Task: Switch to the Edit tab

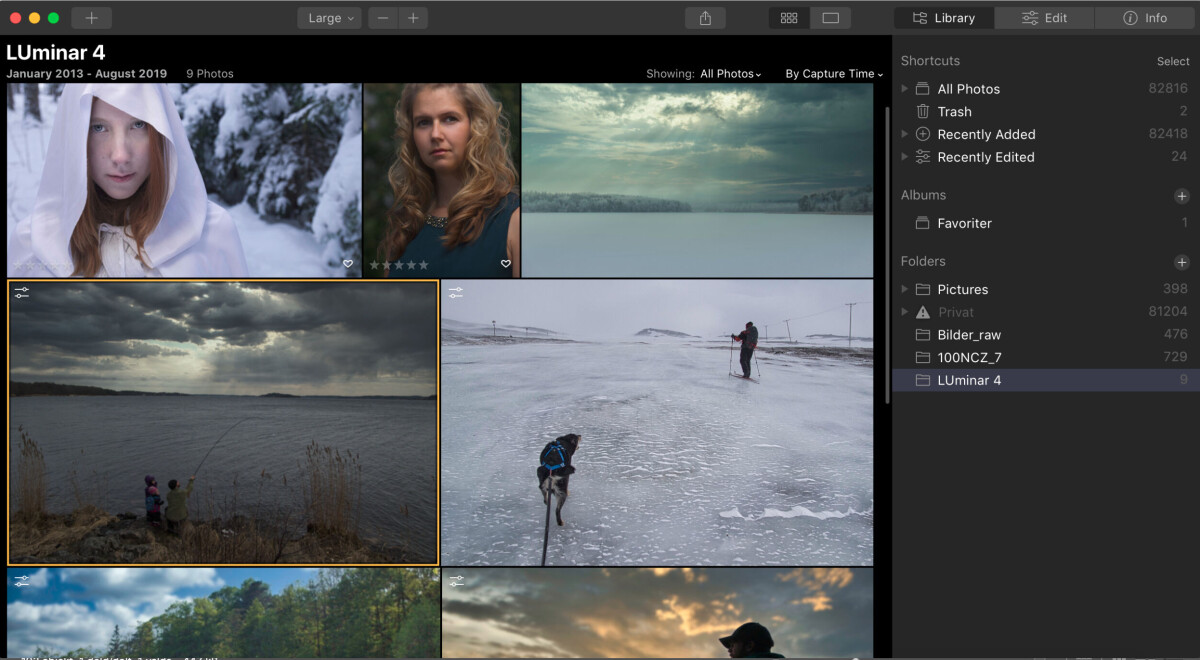Action: click(x=1044, y=18)
